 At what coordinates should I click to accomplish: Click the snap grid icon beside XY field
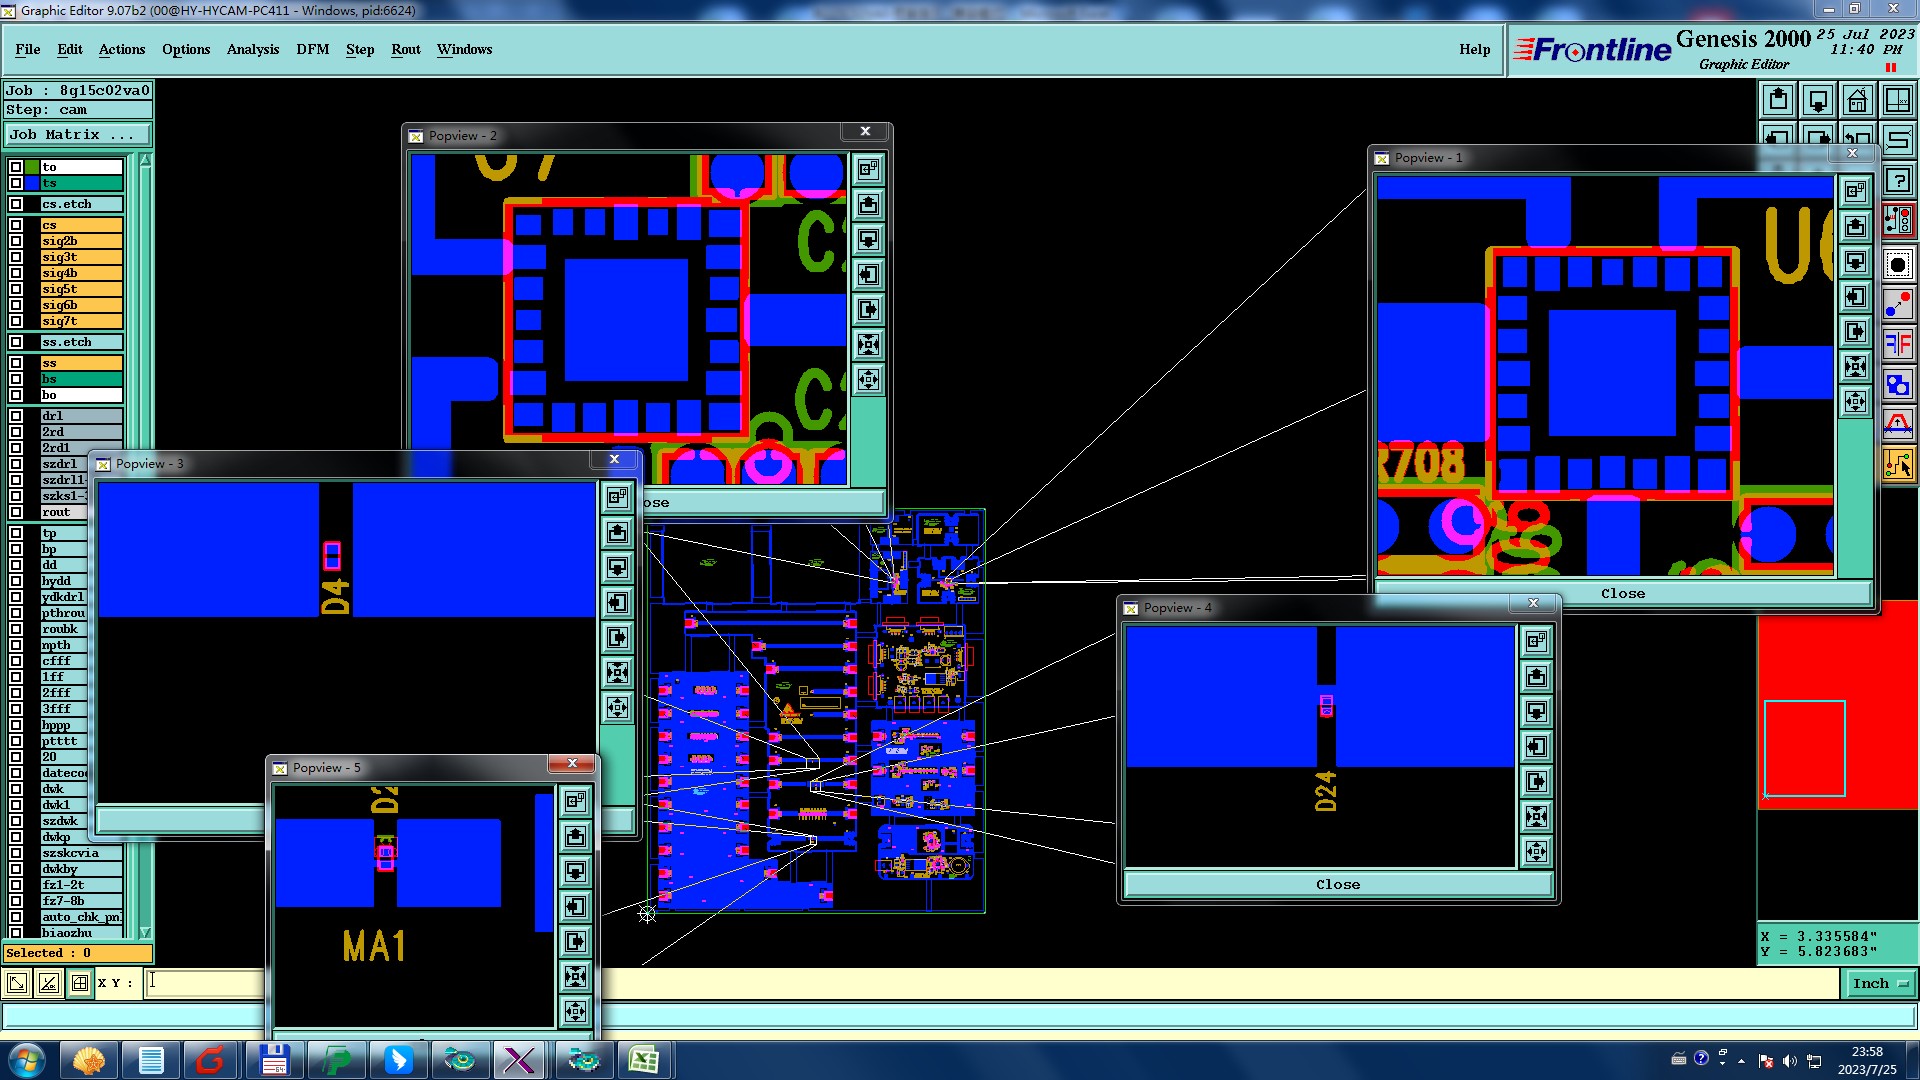(x=80, y=983)
